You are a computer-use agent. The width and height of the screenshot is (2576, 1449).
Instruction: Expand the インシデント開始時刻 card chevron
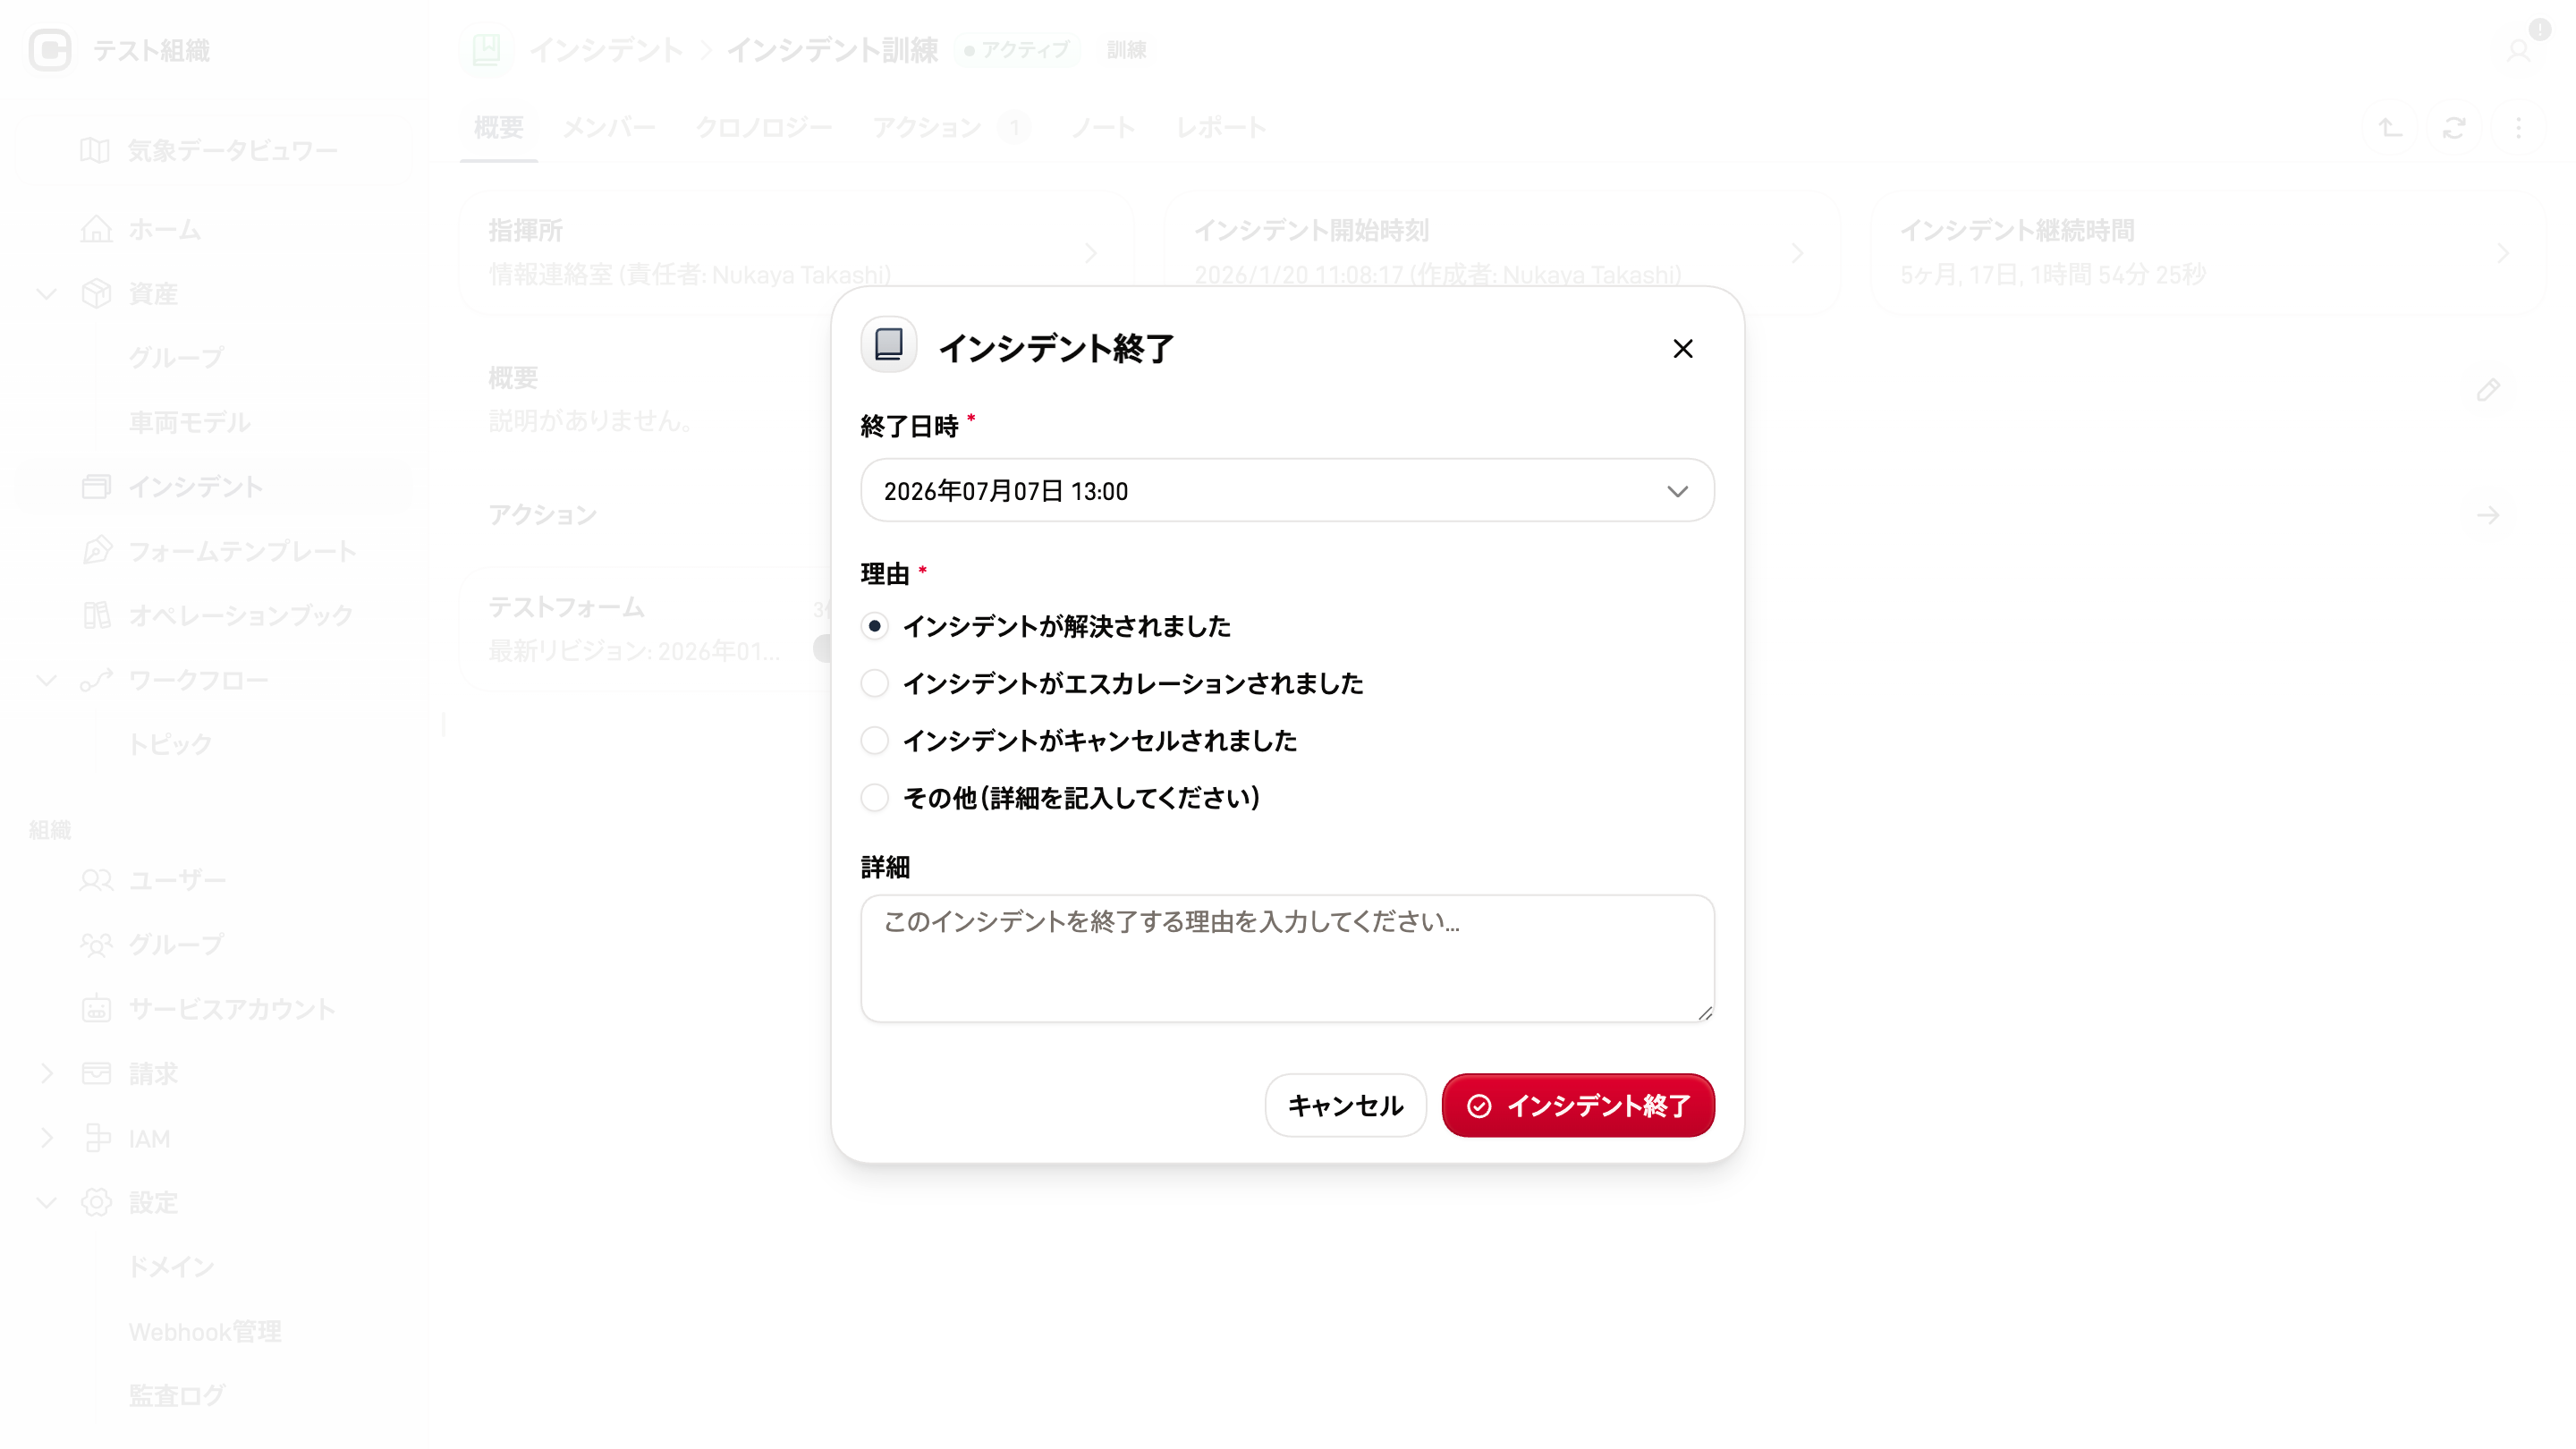(x=1797, y=253)
